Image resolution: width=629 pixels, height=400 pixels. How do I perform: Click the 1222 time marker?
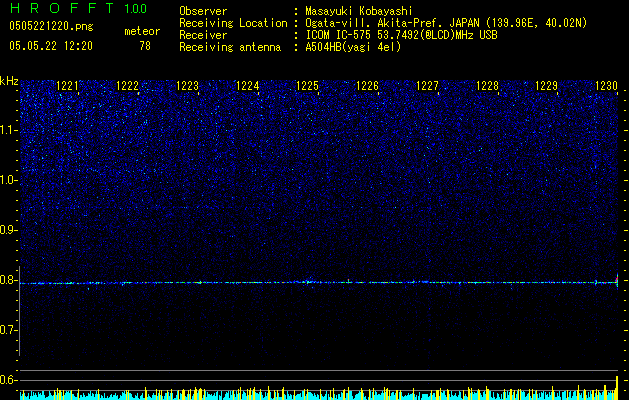click(127, 86)
